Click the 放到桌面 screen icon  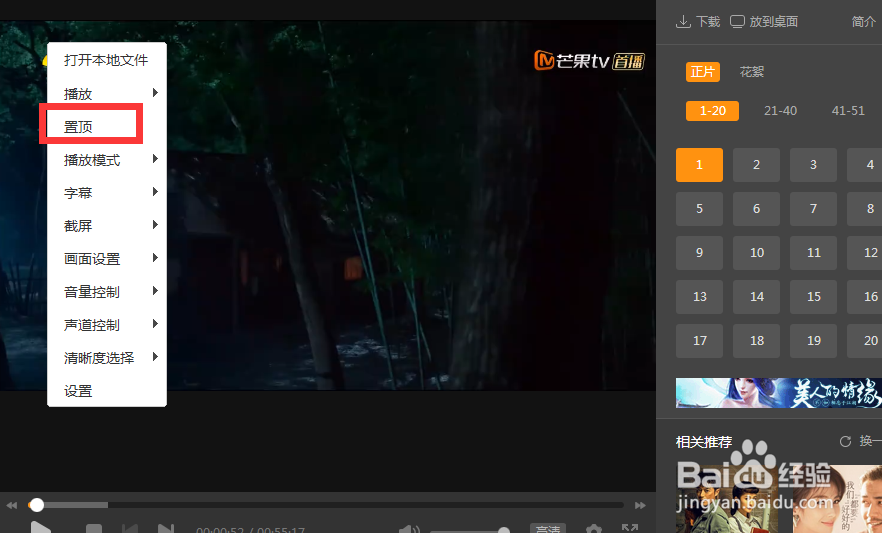[737, 21]
